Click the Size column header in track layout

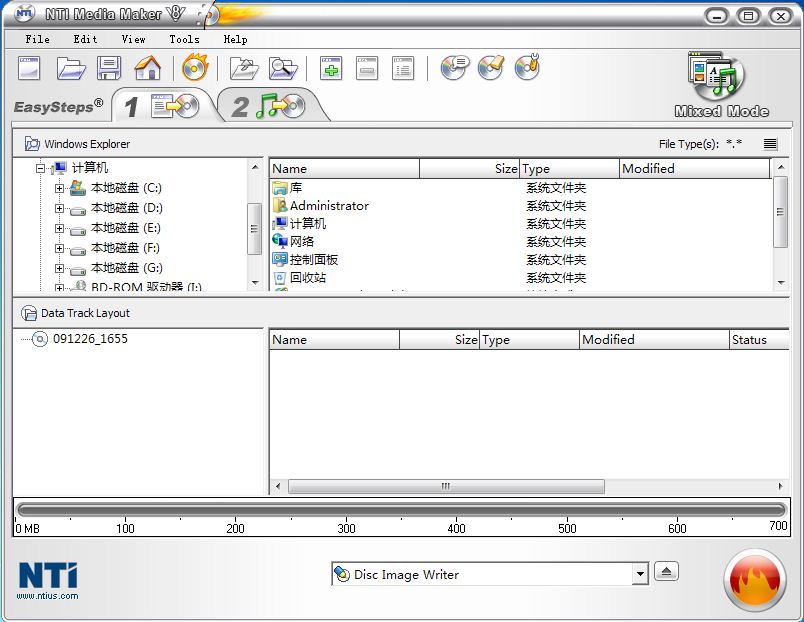tap(439, 340)
